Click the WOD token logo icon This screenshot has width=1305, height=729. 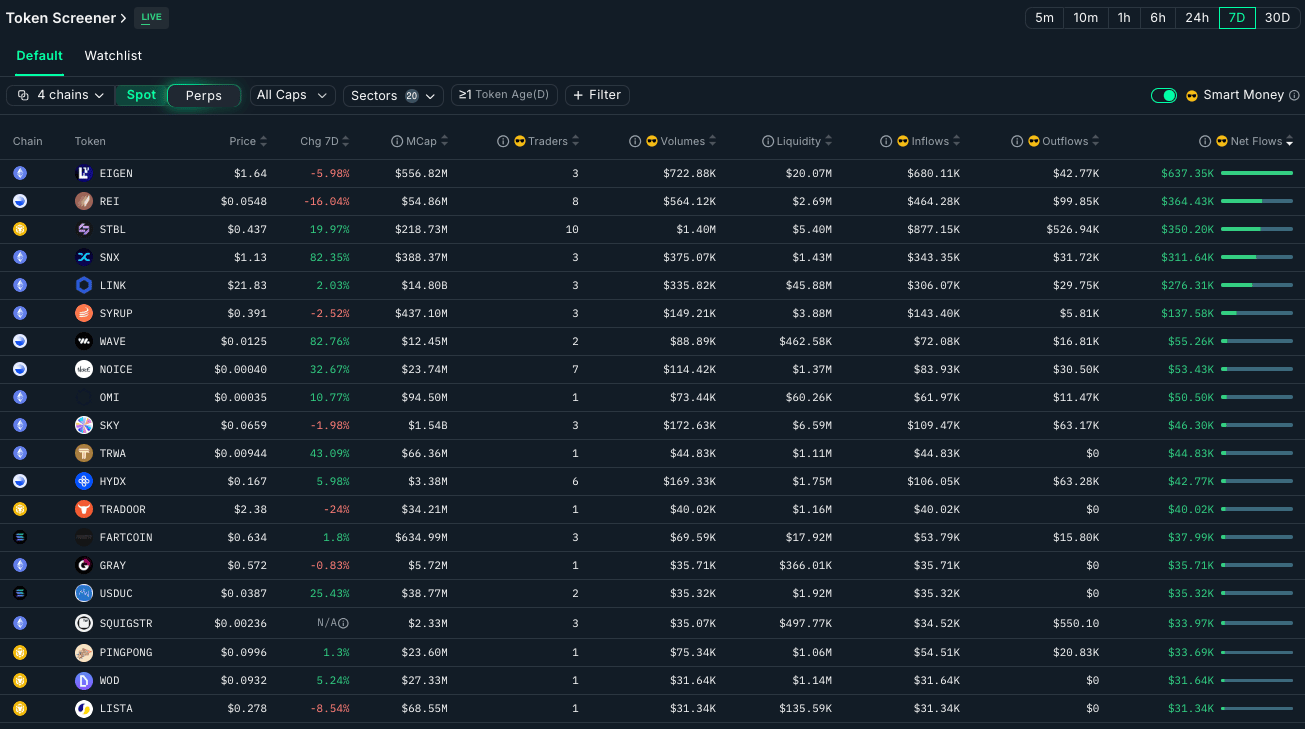[x=84, y=680]
